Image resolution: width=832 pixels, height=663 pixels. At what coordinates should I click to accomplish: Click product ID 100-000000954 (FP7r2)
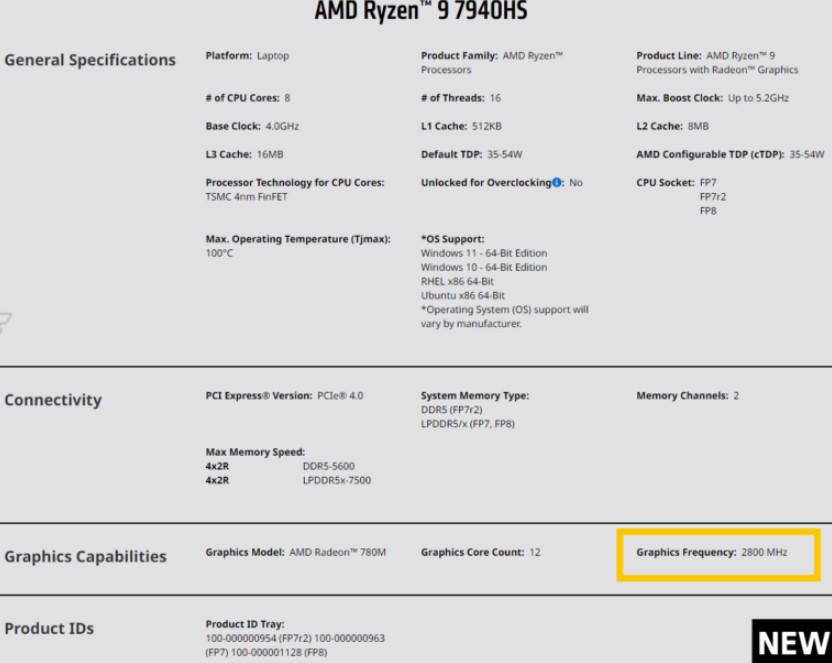click(x=258, y=638)
